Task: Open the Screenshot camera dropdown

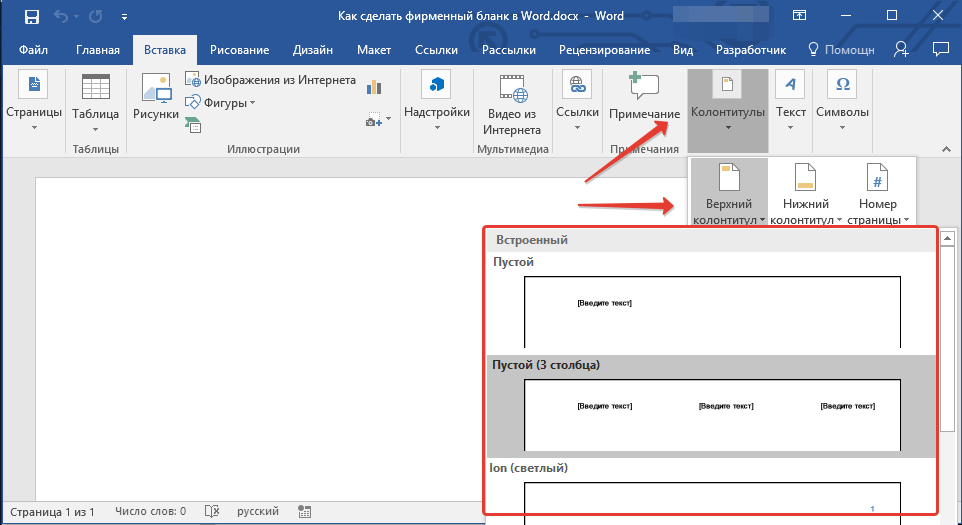Action: tap(375, 120)
